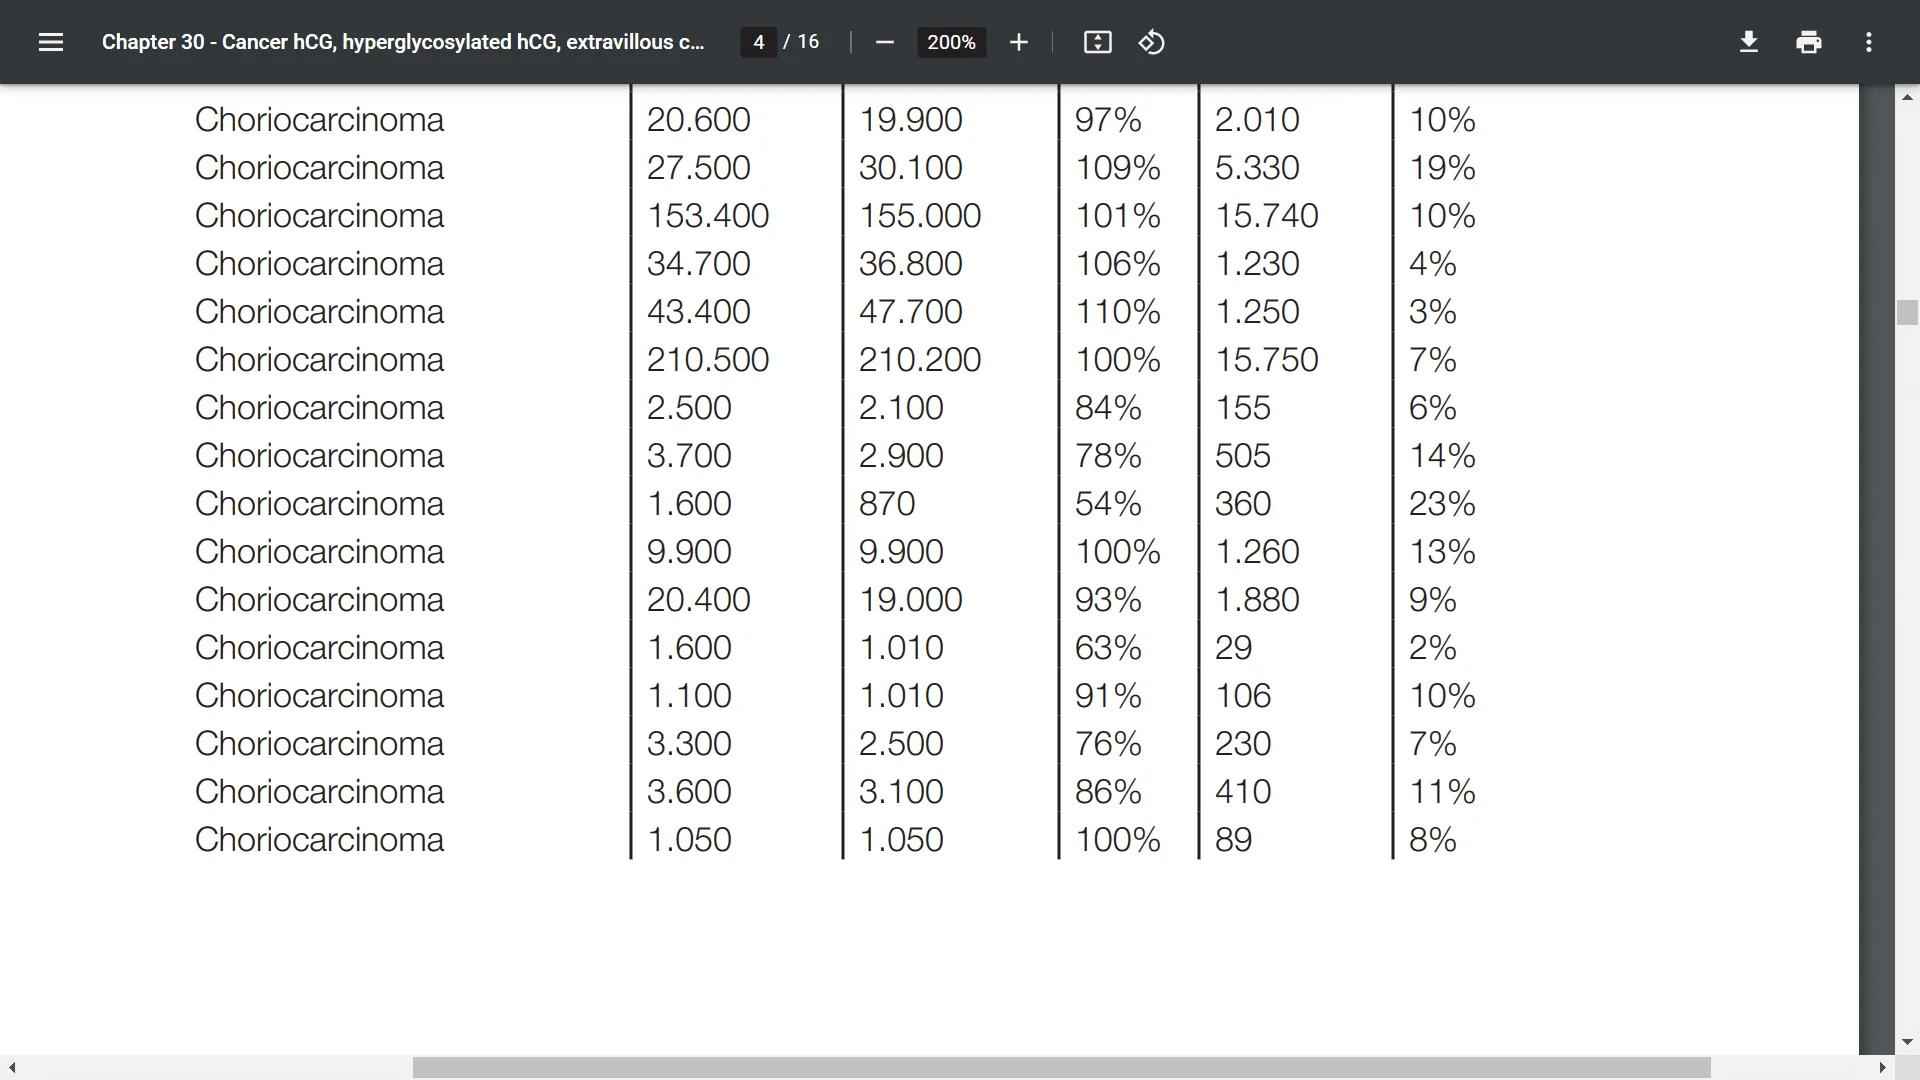This screenshot has width=1920, height=1080.
Task: Click the value 410
Action: tap(1243, 791)
